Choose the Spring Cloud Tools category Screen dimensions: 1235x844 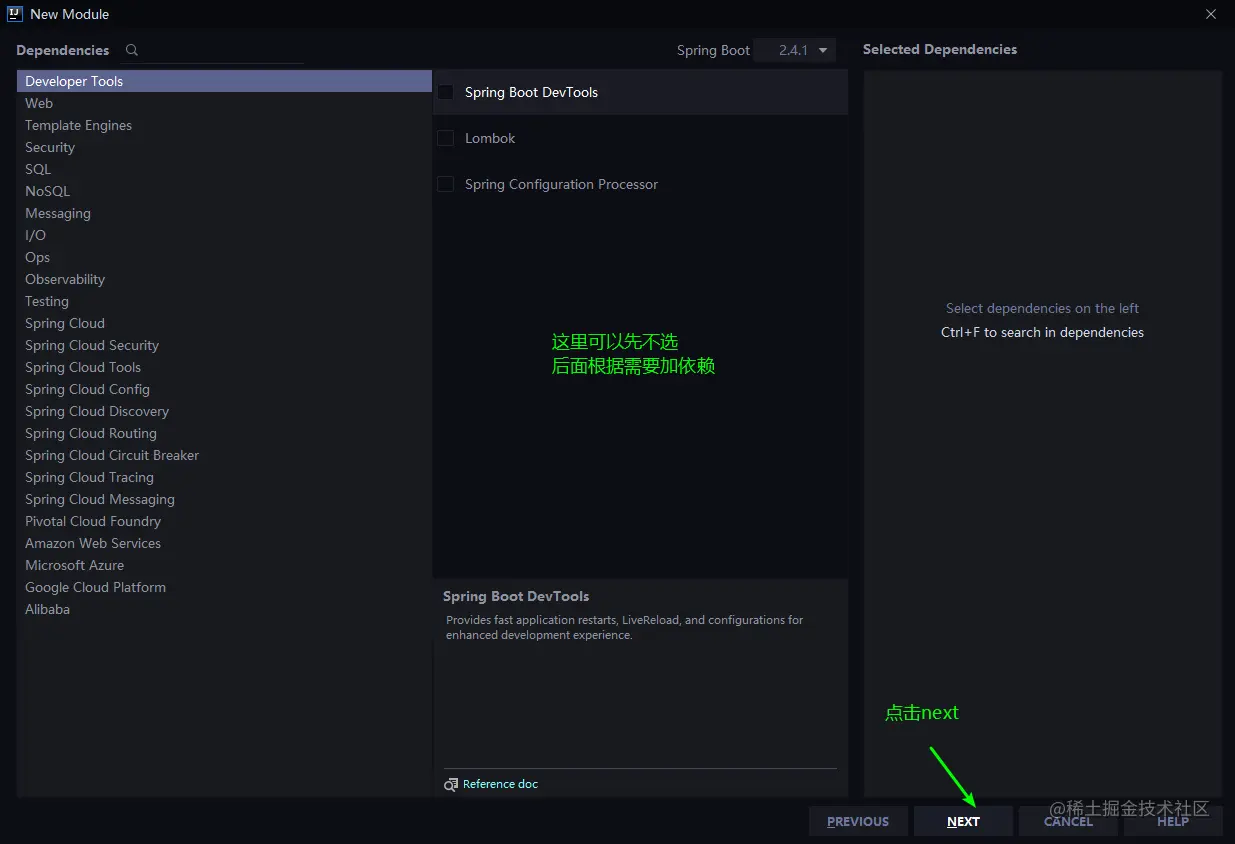click(x=224, y=367)
